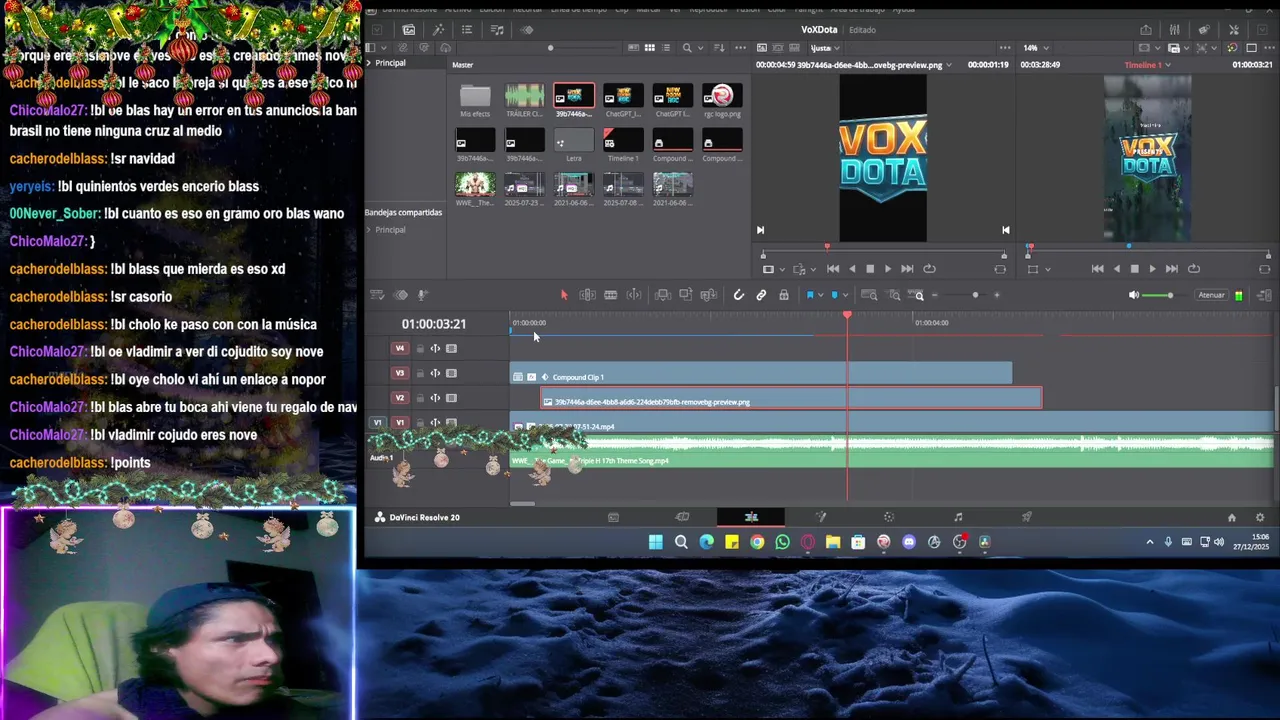1280x720 pixels.
Task: Open the Quick Export icon
Action: 1146,30
